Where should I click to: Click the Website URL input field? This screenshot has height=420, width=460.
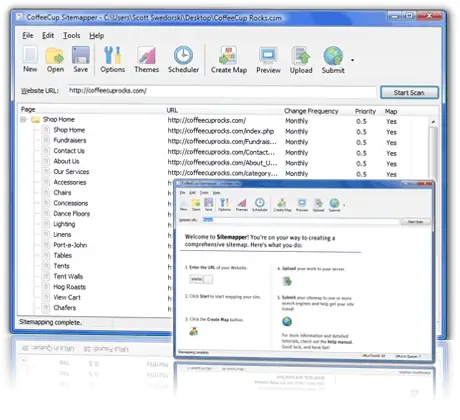click(x=222, y=91)
